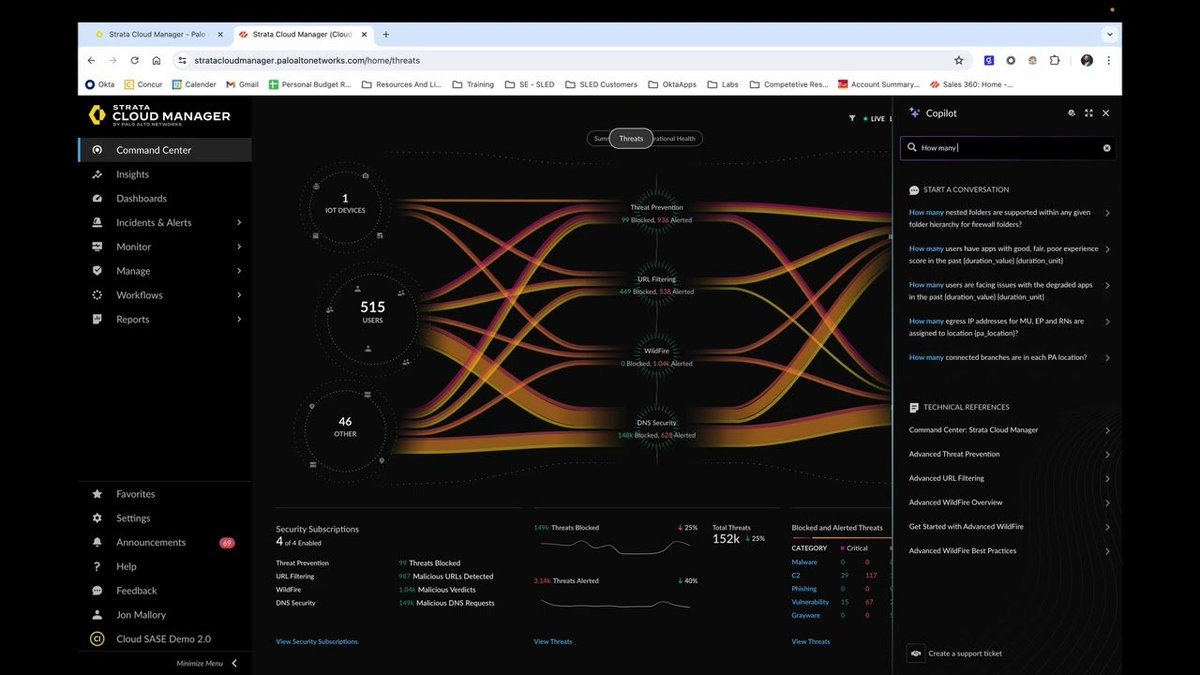The height and width of the screenshot is (675, 1200).
Task: Switch to the Threats tab
Action: coord(631,139)
